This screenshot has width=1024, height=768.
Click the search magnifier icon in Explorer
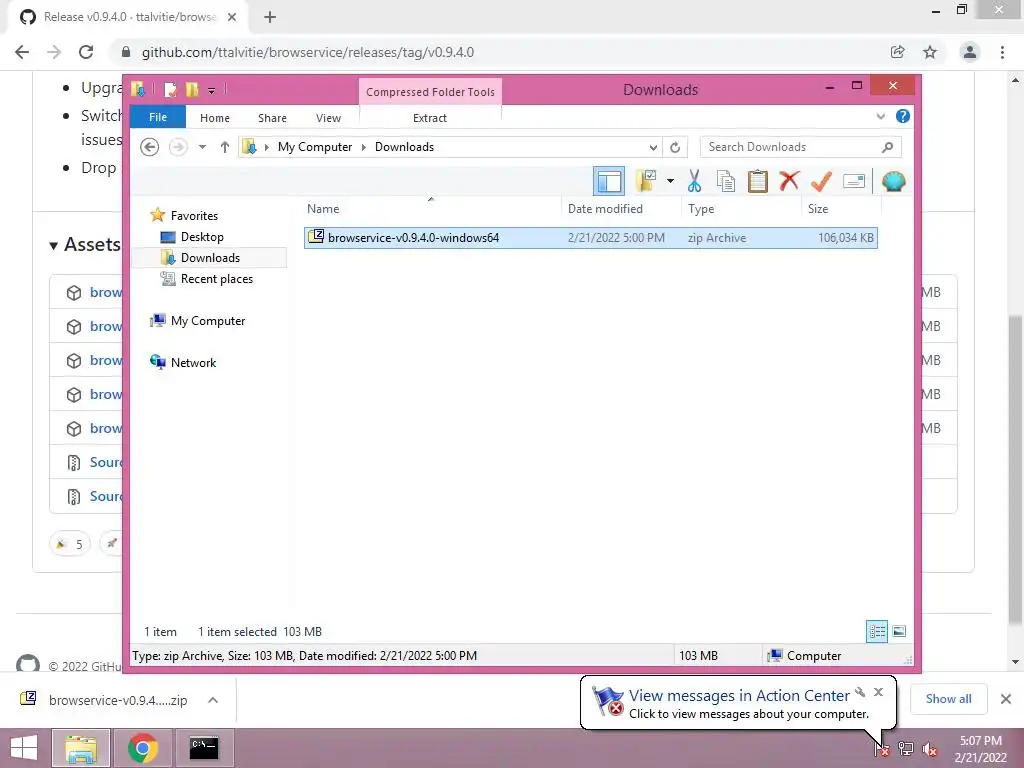coord(887,147)
